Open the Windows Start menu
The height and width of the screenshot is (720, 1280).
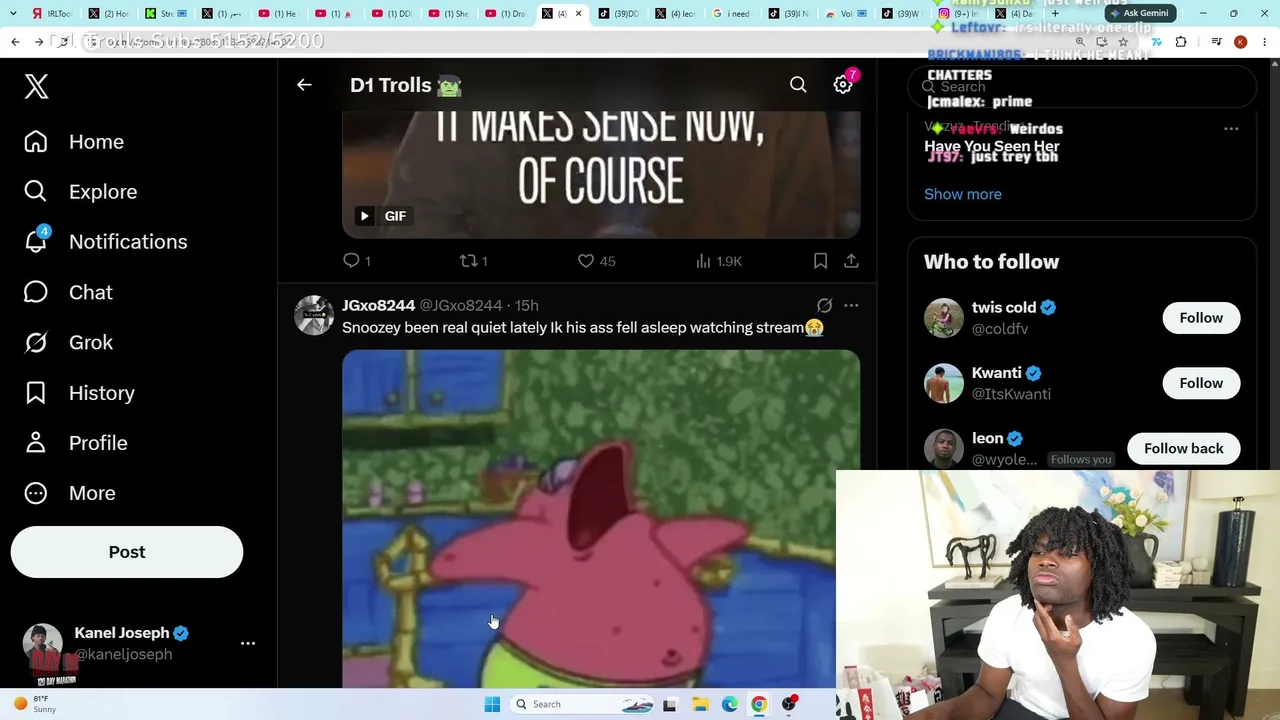pos(492,704)
